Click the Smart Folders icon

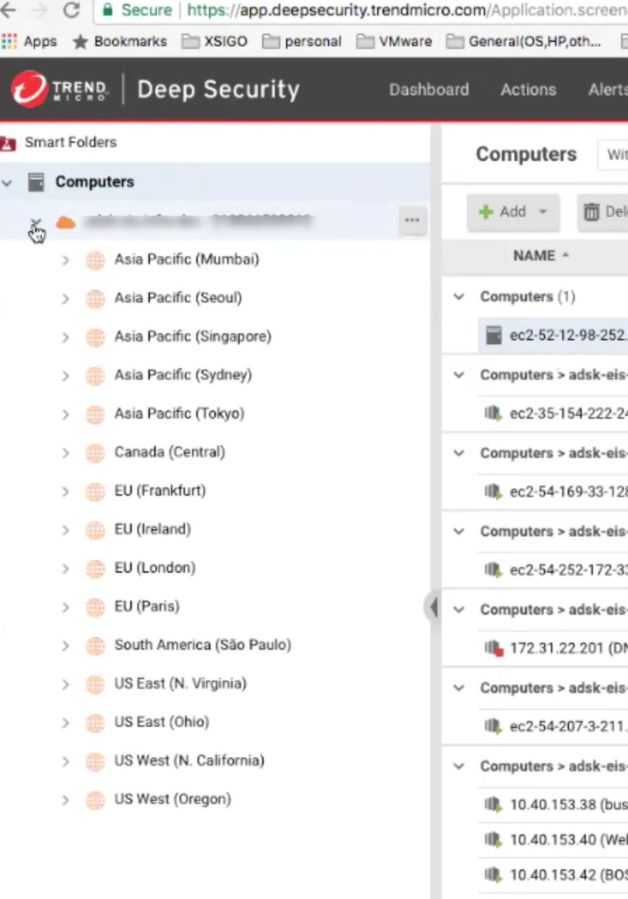click(x=9, y=143)
